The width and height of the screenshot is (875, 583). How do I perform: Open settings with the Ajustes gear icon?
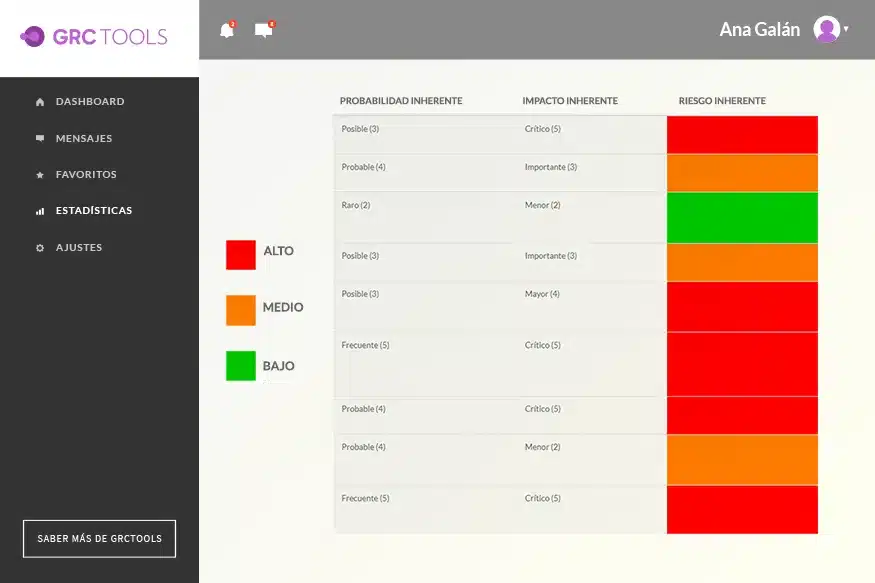point(39,247)
